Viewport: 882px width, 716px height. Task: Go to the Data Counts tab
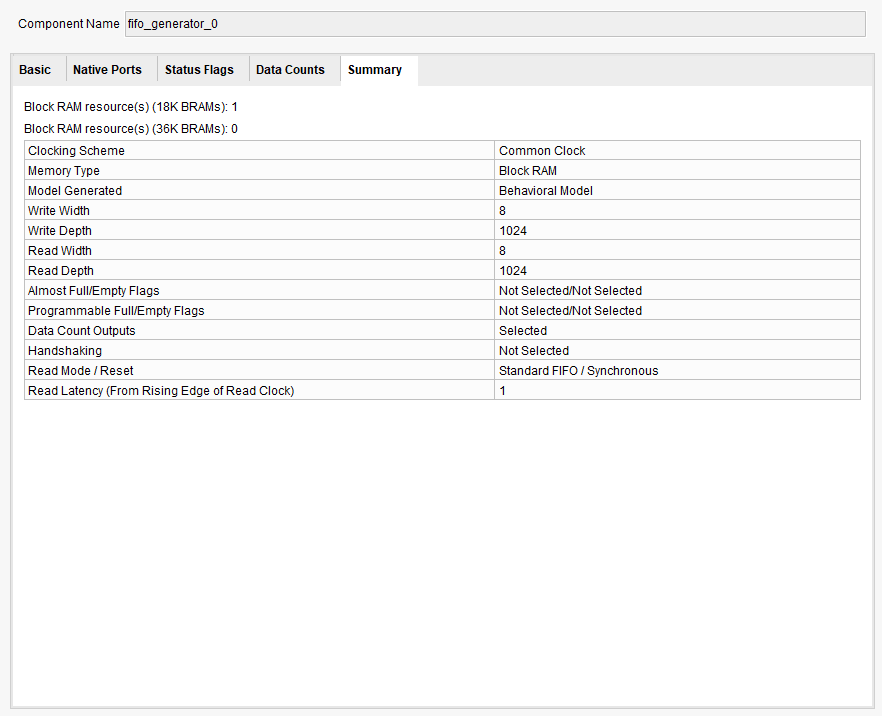[290, 70]
